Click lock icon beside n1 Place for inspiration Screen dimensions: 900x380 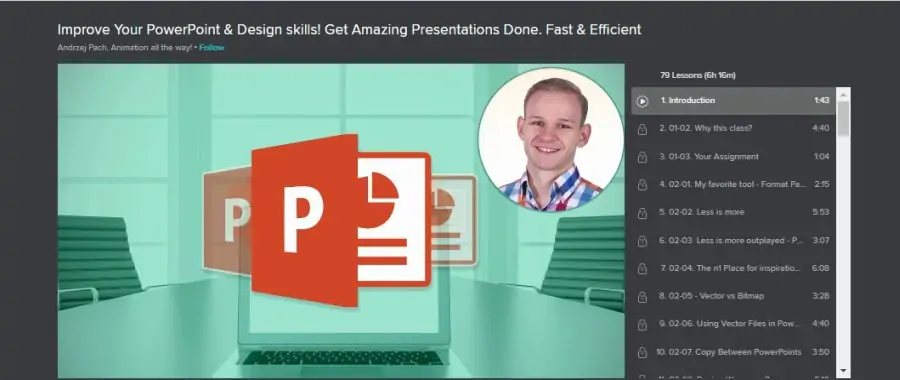642,269
